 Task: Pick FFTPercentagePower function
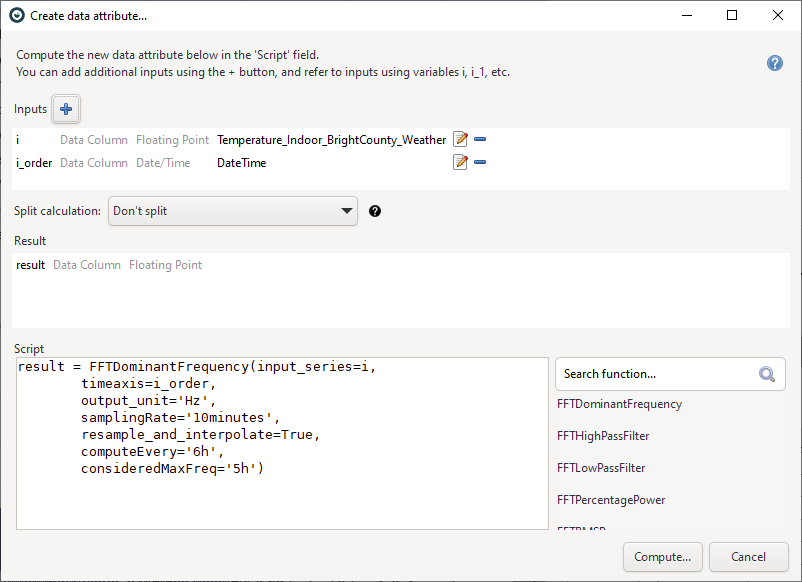[x=611, y=500]
